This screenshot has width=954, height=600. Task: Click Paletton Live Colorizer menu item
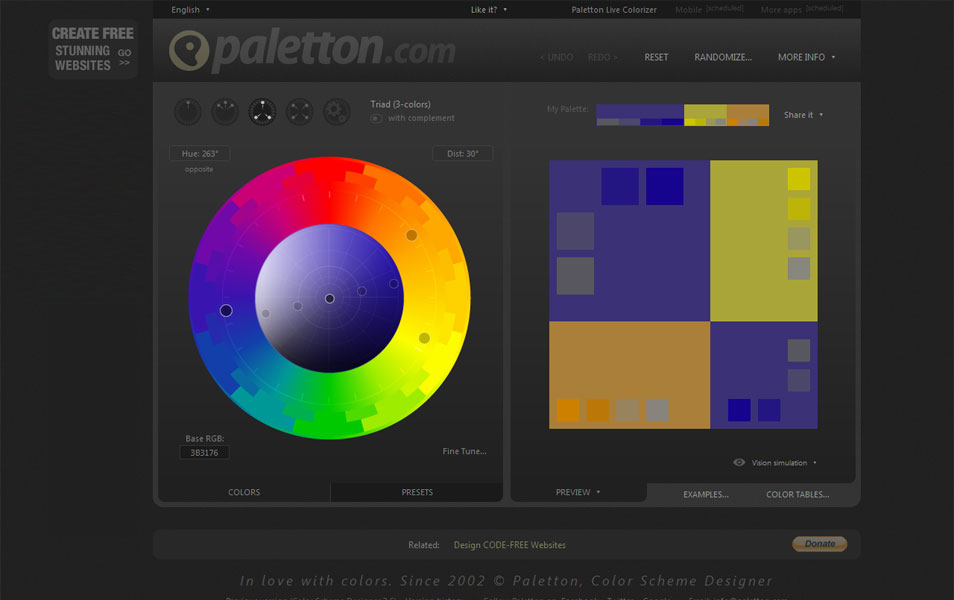point(614,10)
